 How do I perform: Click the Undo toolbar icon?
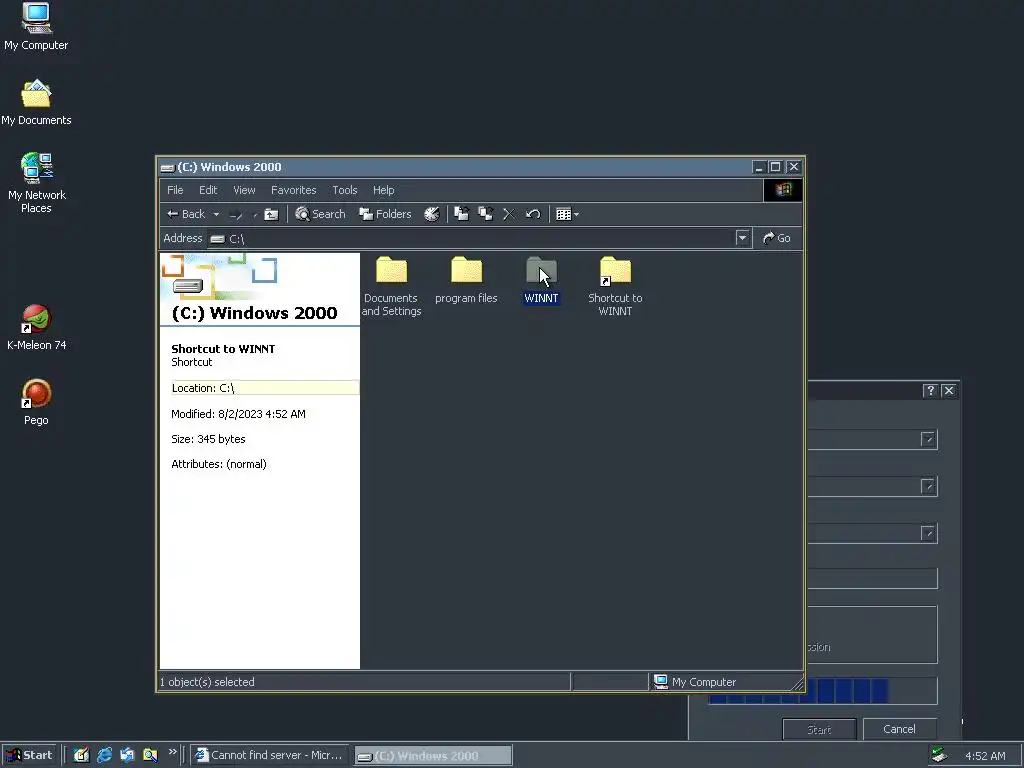pos(533,214)
